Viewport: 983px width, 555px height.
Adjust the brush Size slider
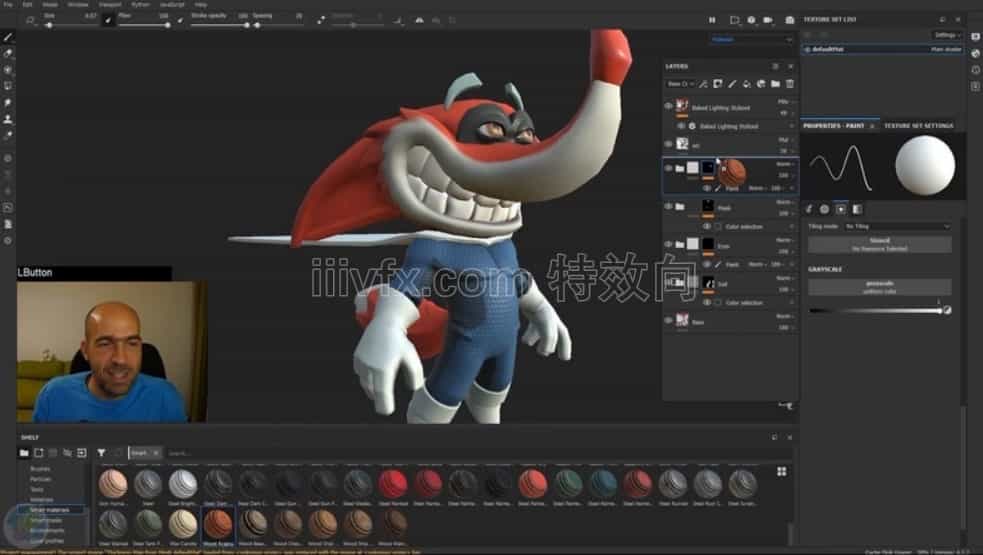coord(70,26)
